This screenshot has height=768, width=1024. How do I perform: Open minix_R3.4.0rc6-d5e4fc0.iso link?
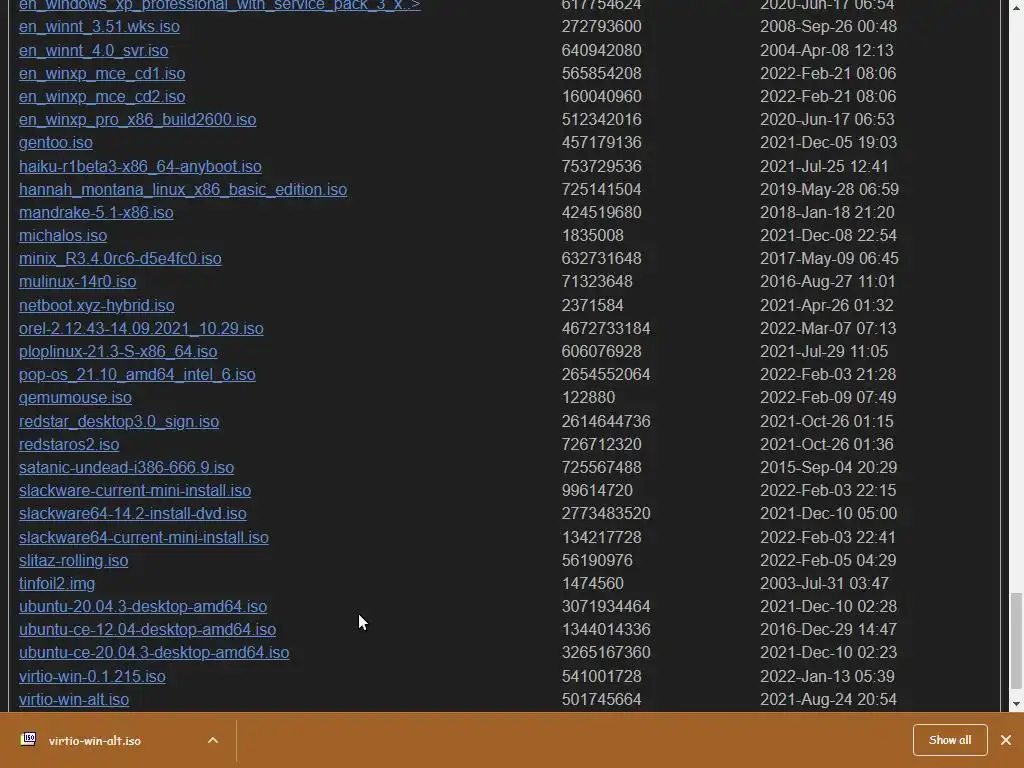pos(120,259)
